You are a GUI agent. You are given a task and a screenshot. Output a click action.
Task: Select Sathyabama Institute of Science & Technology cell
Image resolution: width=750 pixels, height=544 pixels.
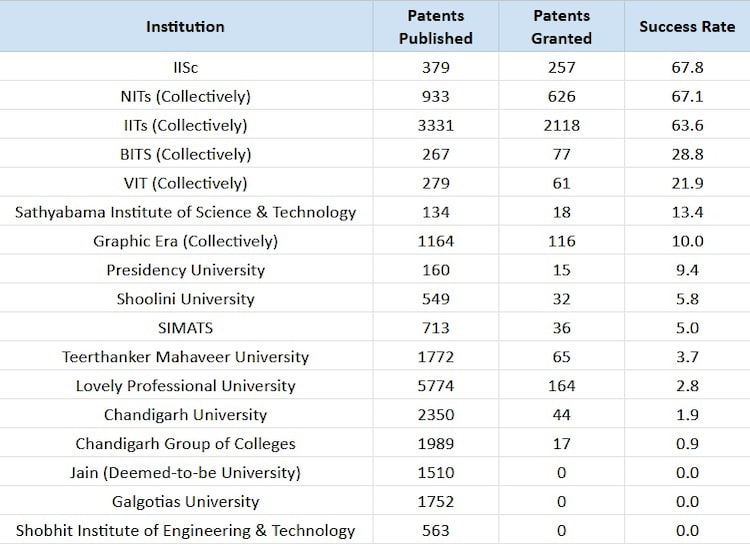point(186,212)
